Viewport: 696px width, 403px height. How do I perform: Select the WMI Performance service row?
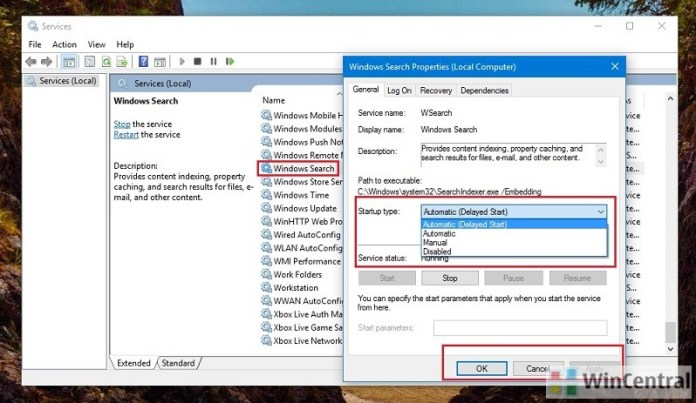pyautogui.click(x=302, y=261)
